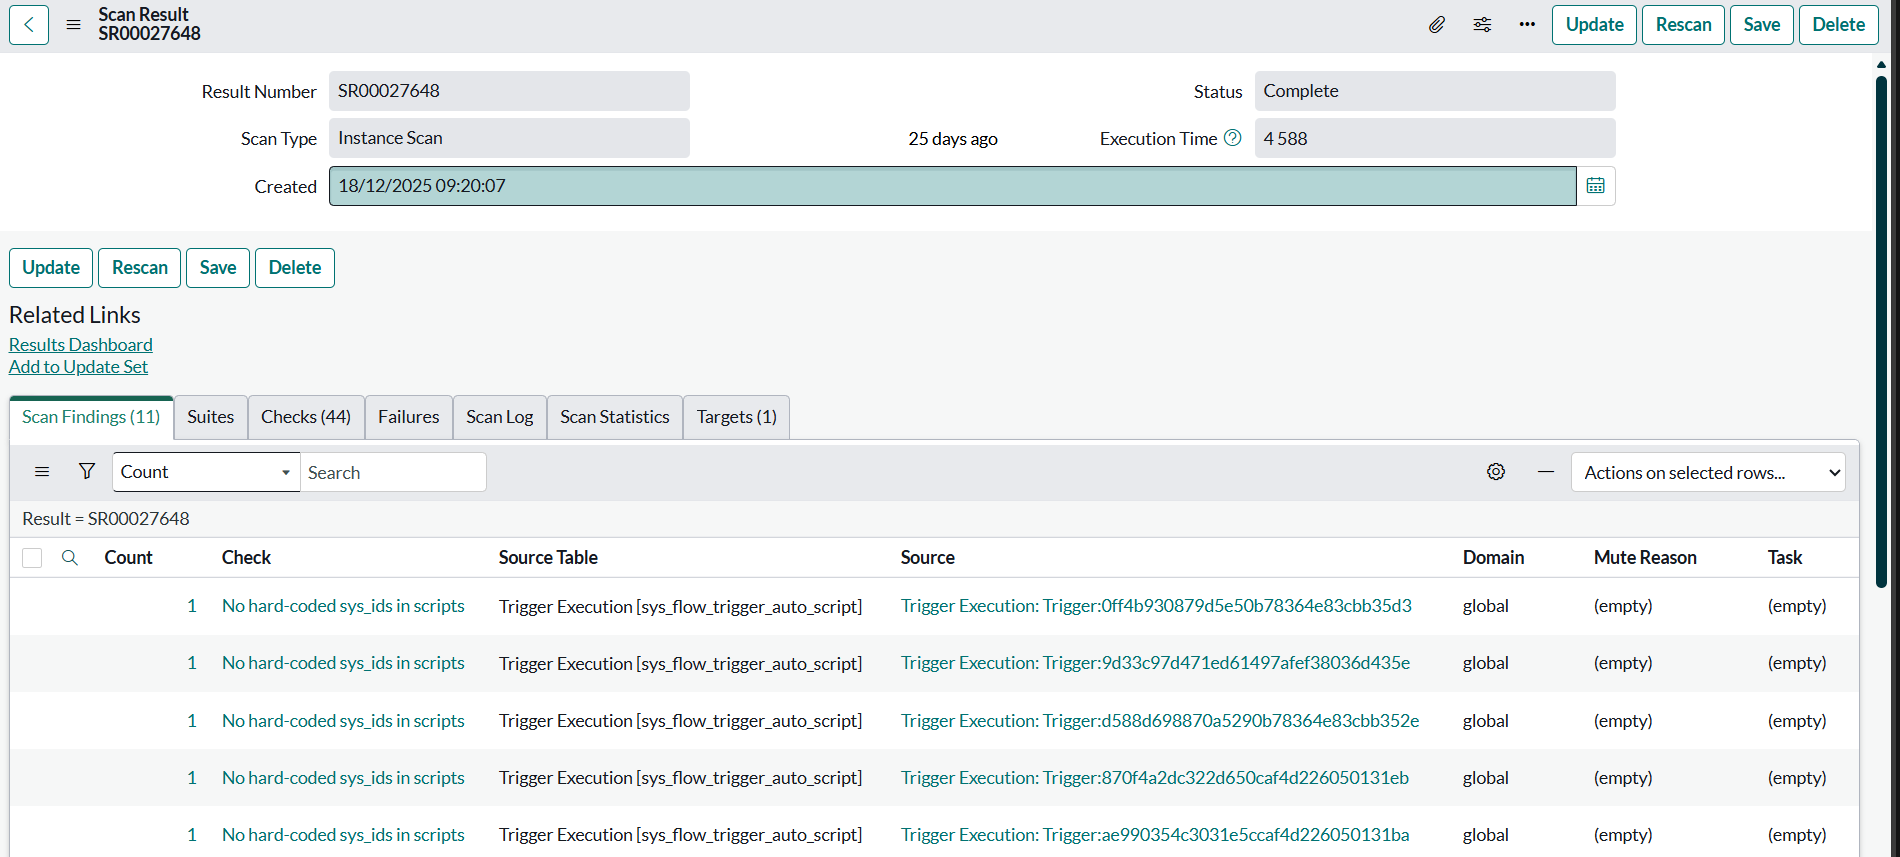
Task: Click the Result = SR00027648 breadcrumb filter
Action: tap(106, 519)
